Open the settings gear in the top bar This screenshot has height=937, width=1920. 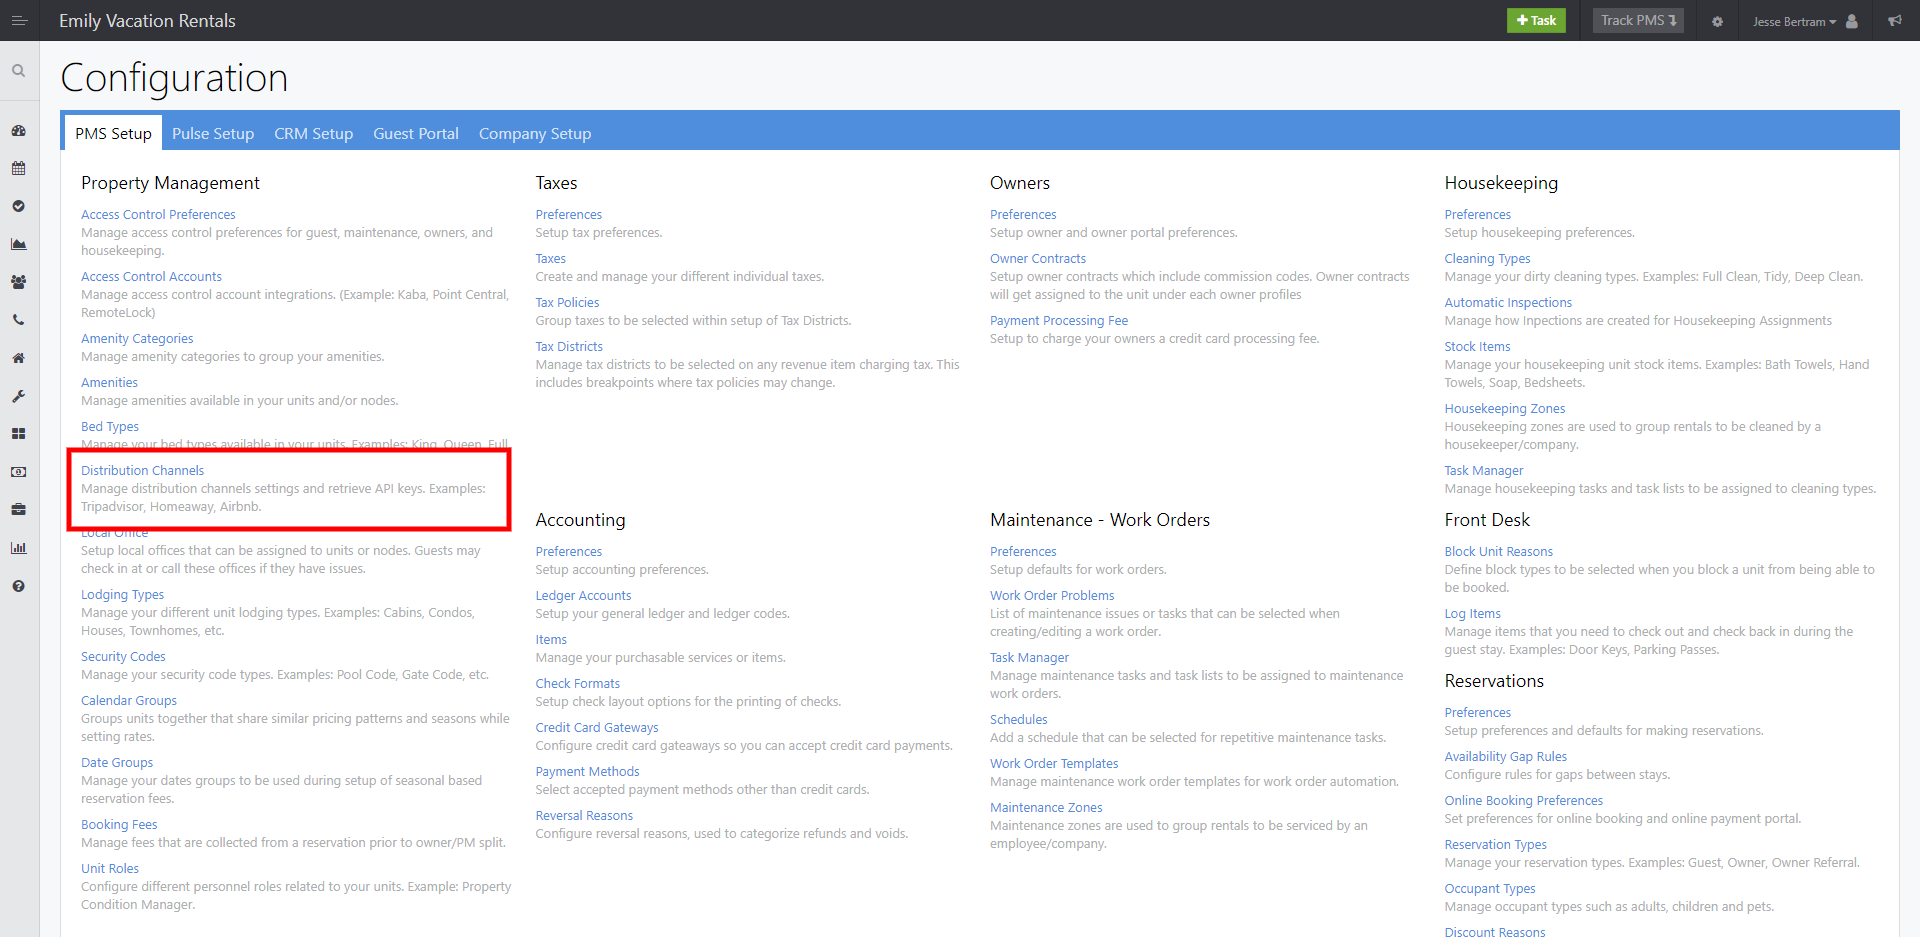1717,21
